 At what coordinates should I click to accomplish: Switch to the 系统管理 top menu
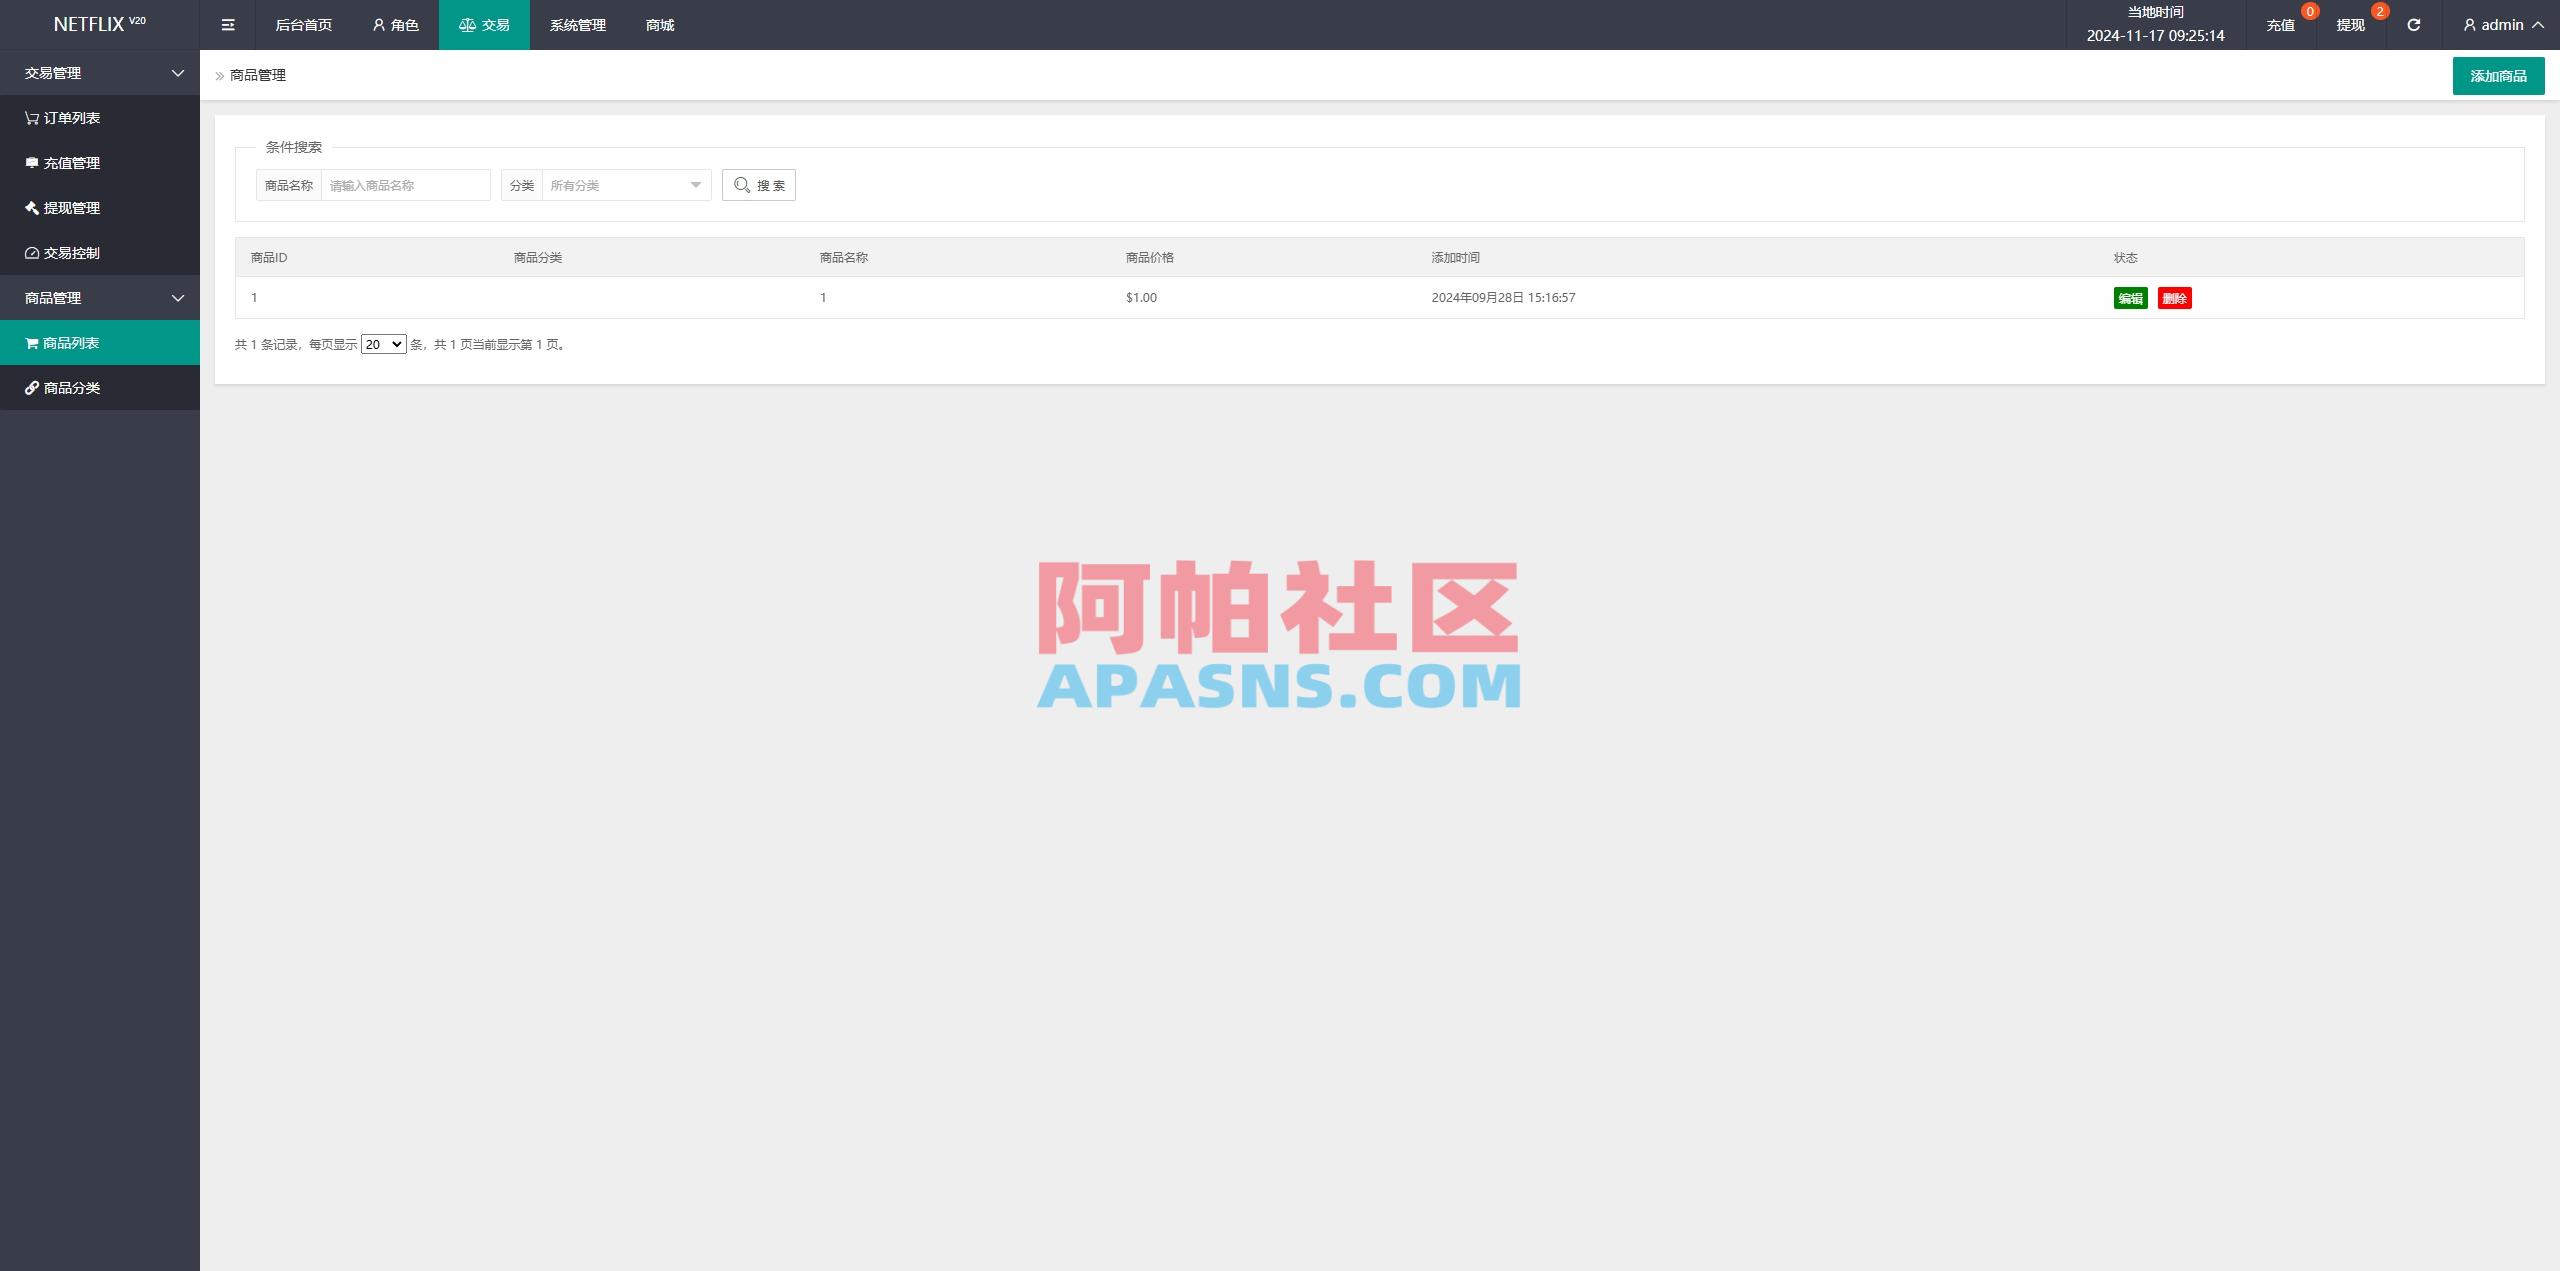(x=576, y=24)
